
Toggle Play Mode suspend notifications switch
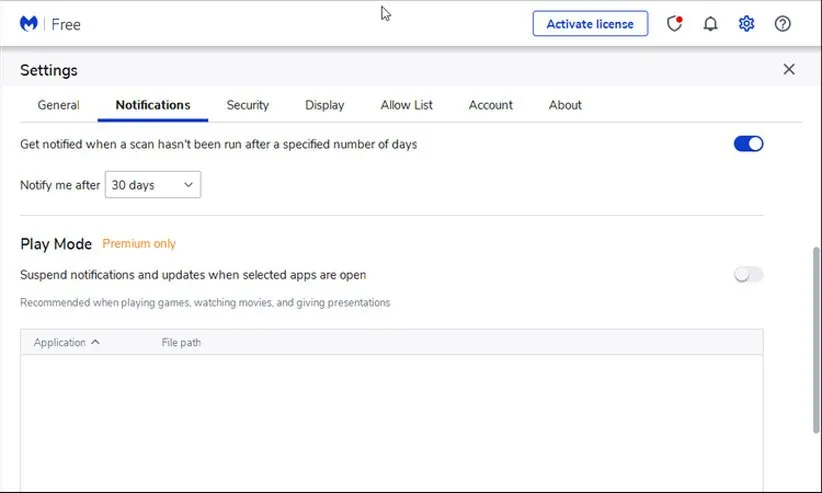(748, 275)
